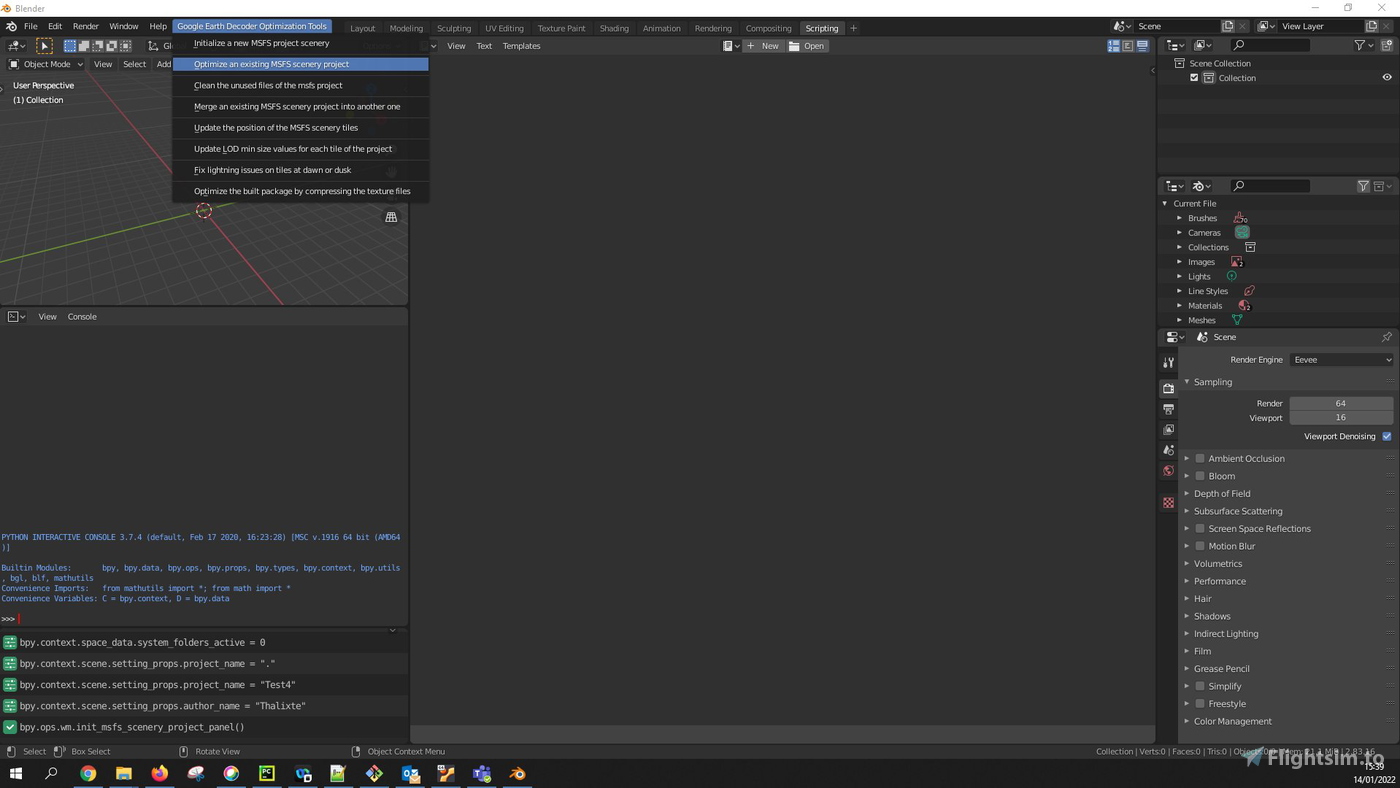Expand Materials in the Blender File list
The width and height of the screenshot is (1400, 788).
1180,305
